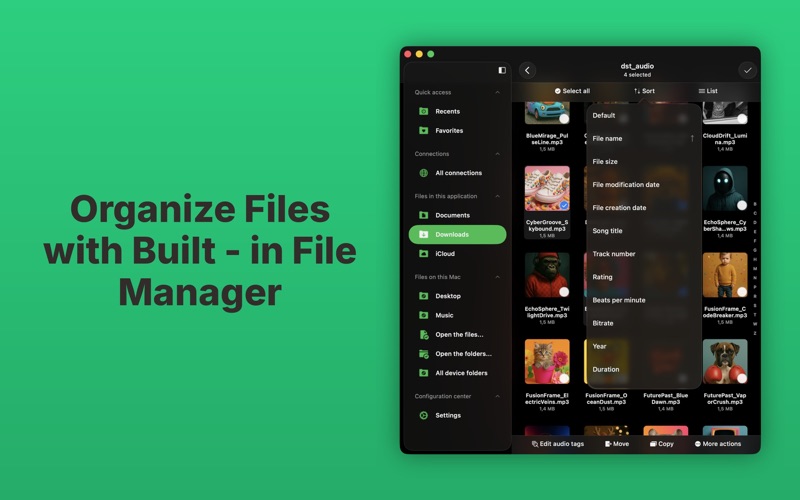Viewport: 800px width, 500px height.
Task: Collapse Files on this Mac section
Action: [497, 277]
